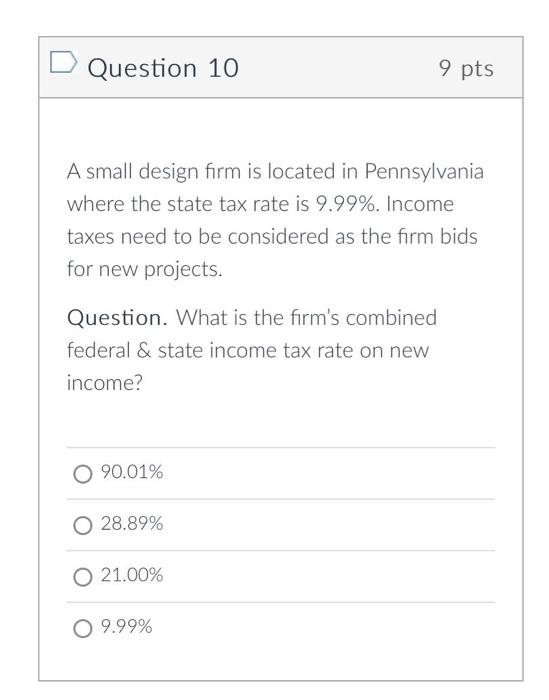The image size is (549, 700).
Task: Click the "What is the firm's combined" text
Action: coord(306,318)
